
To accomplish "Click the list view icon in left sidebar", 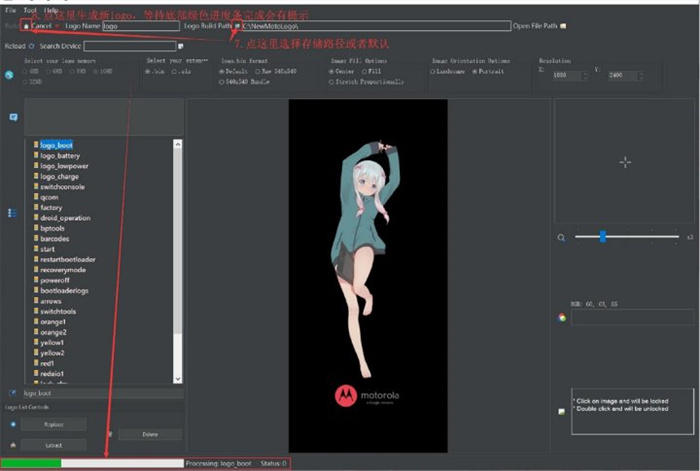I will pyautogui.click(x=13, y=213).
